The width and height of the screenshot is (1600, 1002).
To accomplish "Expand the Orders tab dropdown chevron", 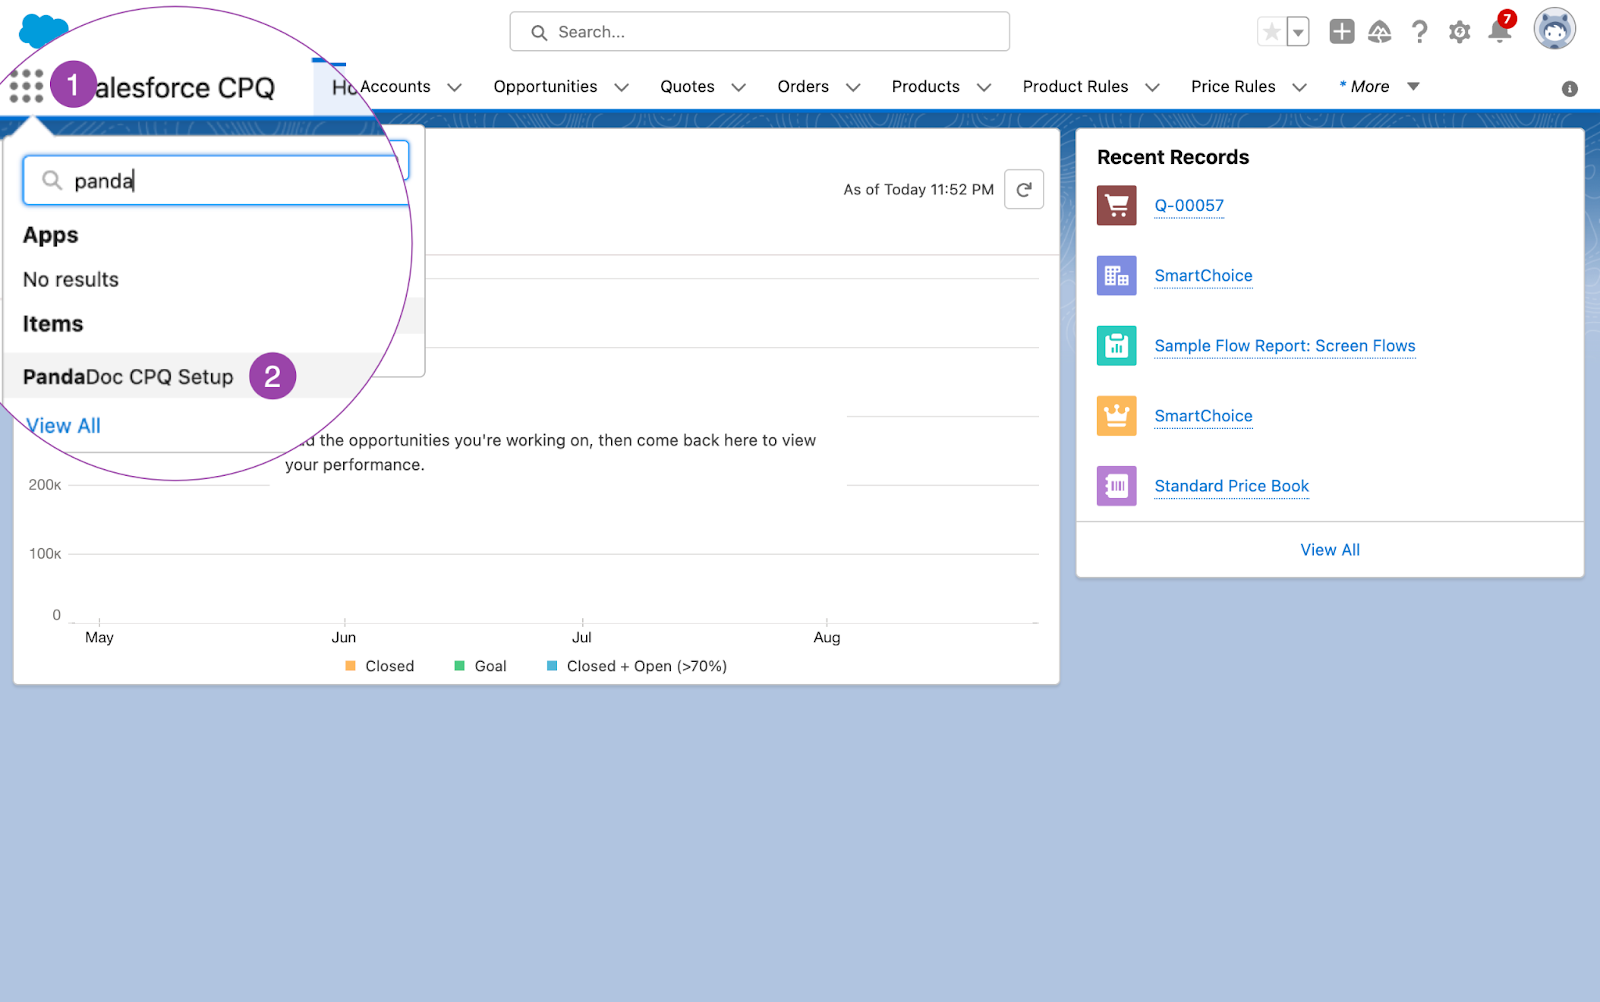I will point(853,87).
